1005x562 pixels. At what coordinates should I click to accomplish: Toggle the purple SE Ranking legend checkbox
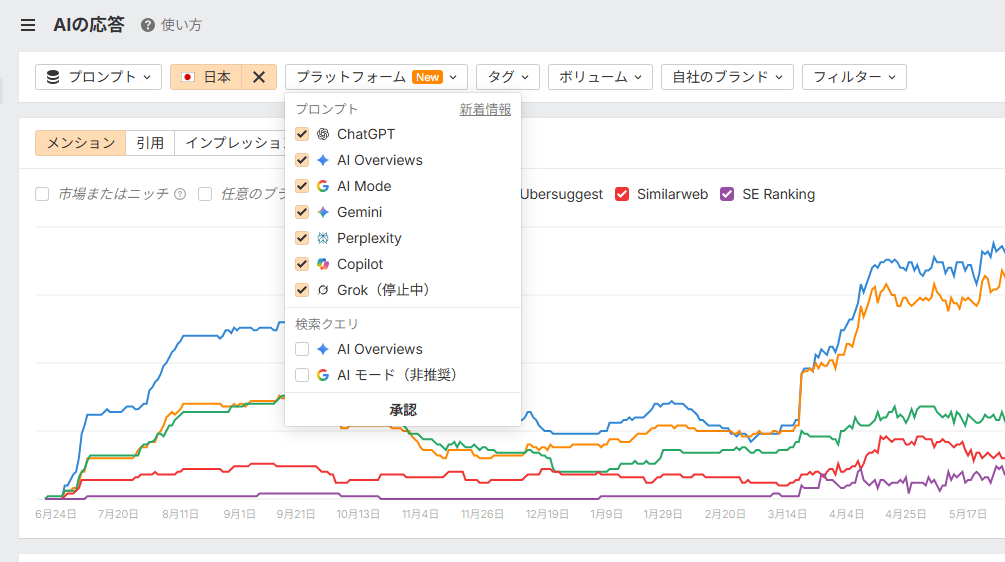click(727, 194)
